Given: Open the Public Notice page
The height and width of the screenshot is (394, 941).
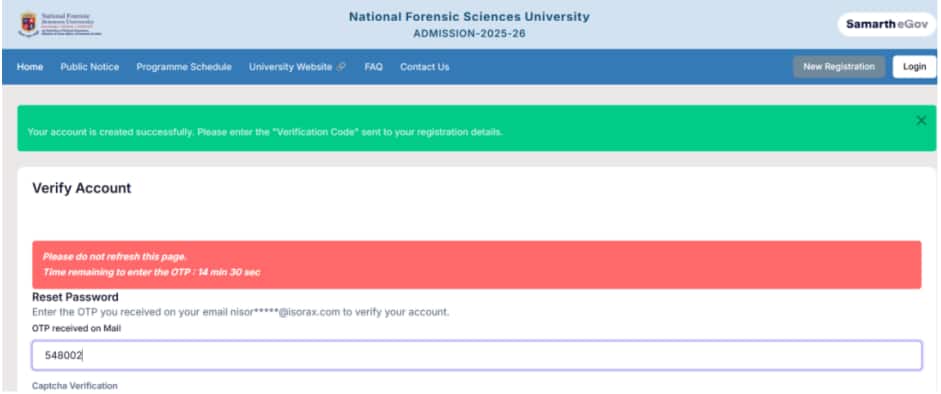Looking at the screenshot, I should click(89, 67).
